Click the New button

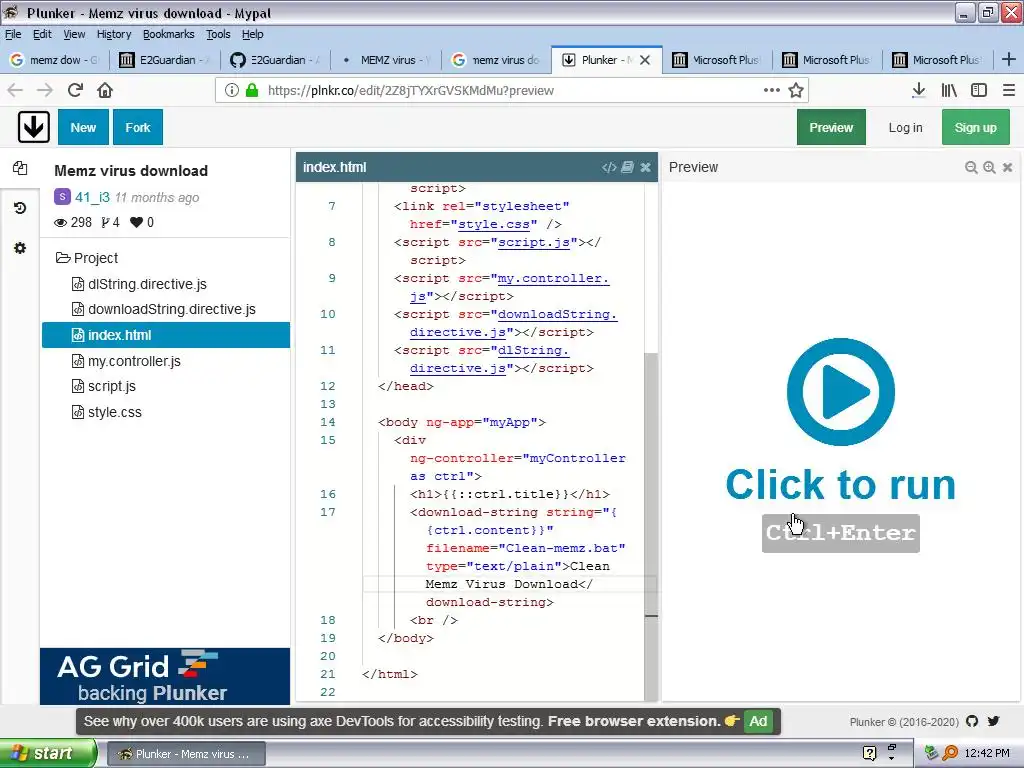(83, 127)
